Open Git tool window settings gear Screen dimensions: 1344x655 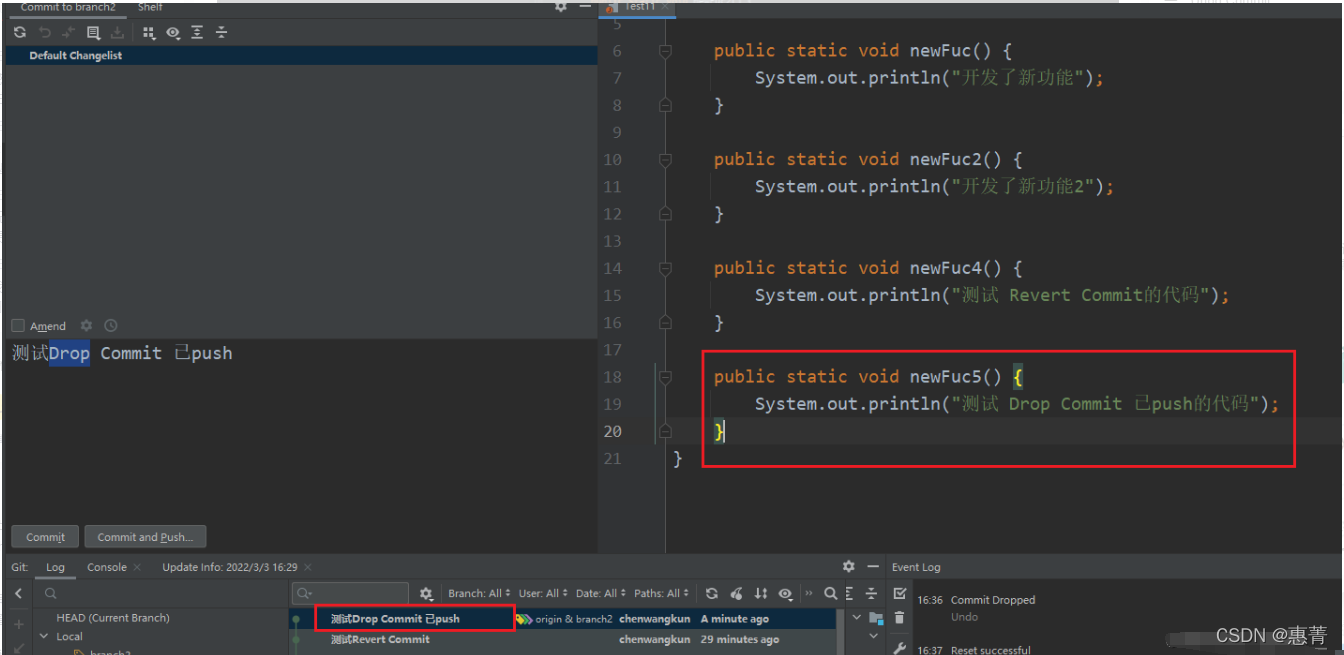tap(849, 566)
